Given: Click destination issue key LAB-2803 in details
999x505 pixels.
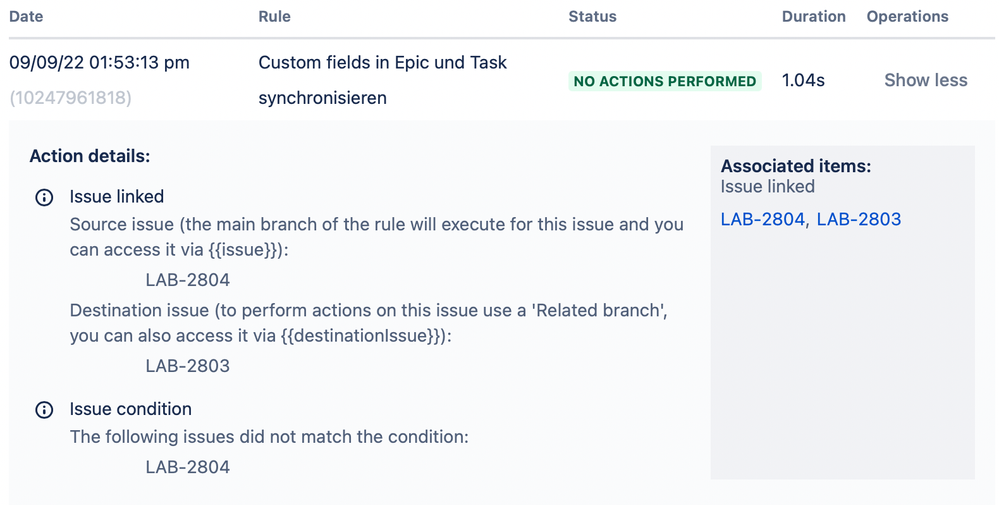Looking at the screenshot, I should coord(187,366).
